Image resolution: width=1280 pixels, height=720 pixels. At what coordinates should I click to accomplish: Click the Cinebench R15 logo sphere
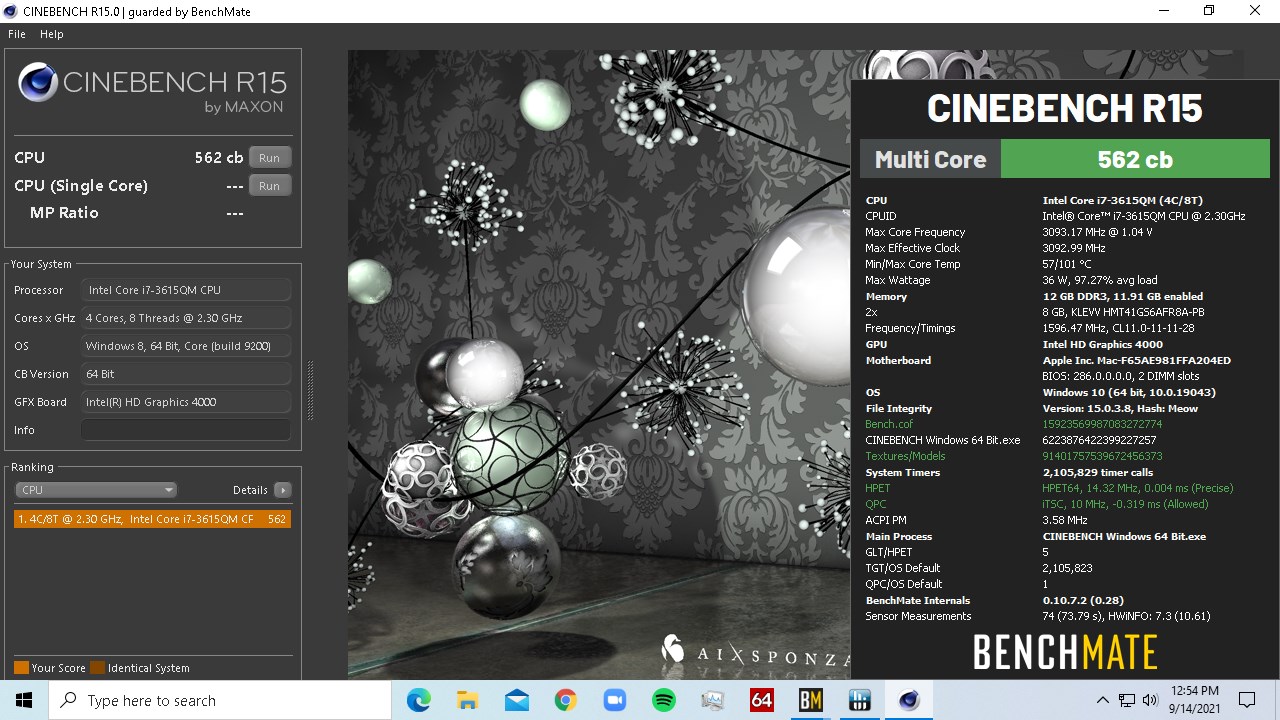tap(37, 83)
